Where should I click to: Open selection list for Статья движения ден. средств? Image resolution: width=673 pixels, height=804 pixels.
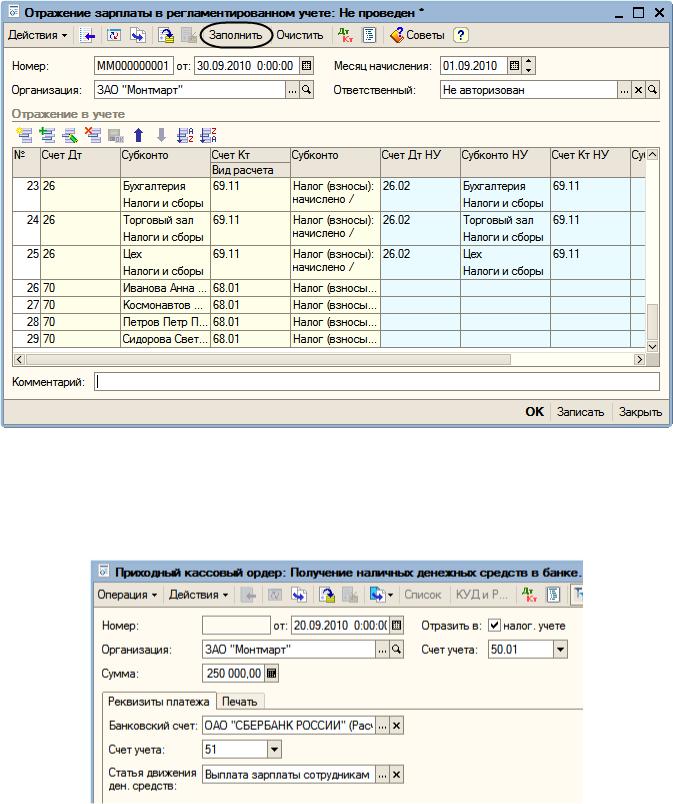pyautogui.click(x=382, y=775)
